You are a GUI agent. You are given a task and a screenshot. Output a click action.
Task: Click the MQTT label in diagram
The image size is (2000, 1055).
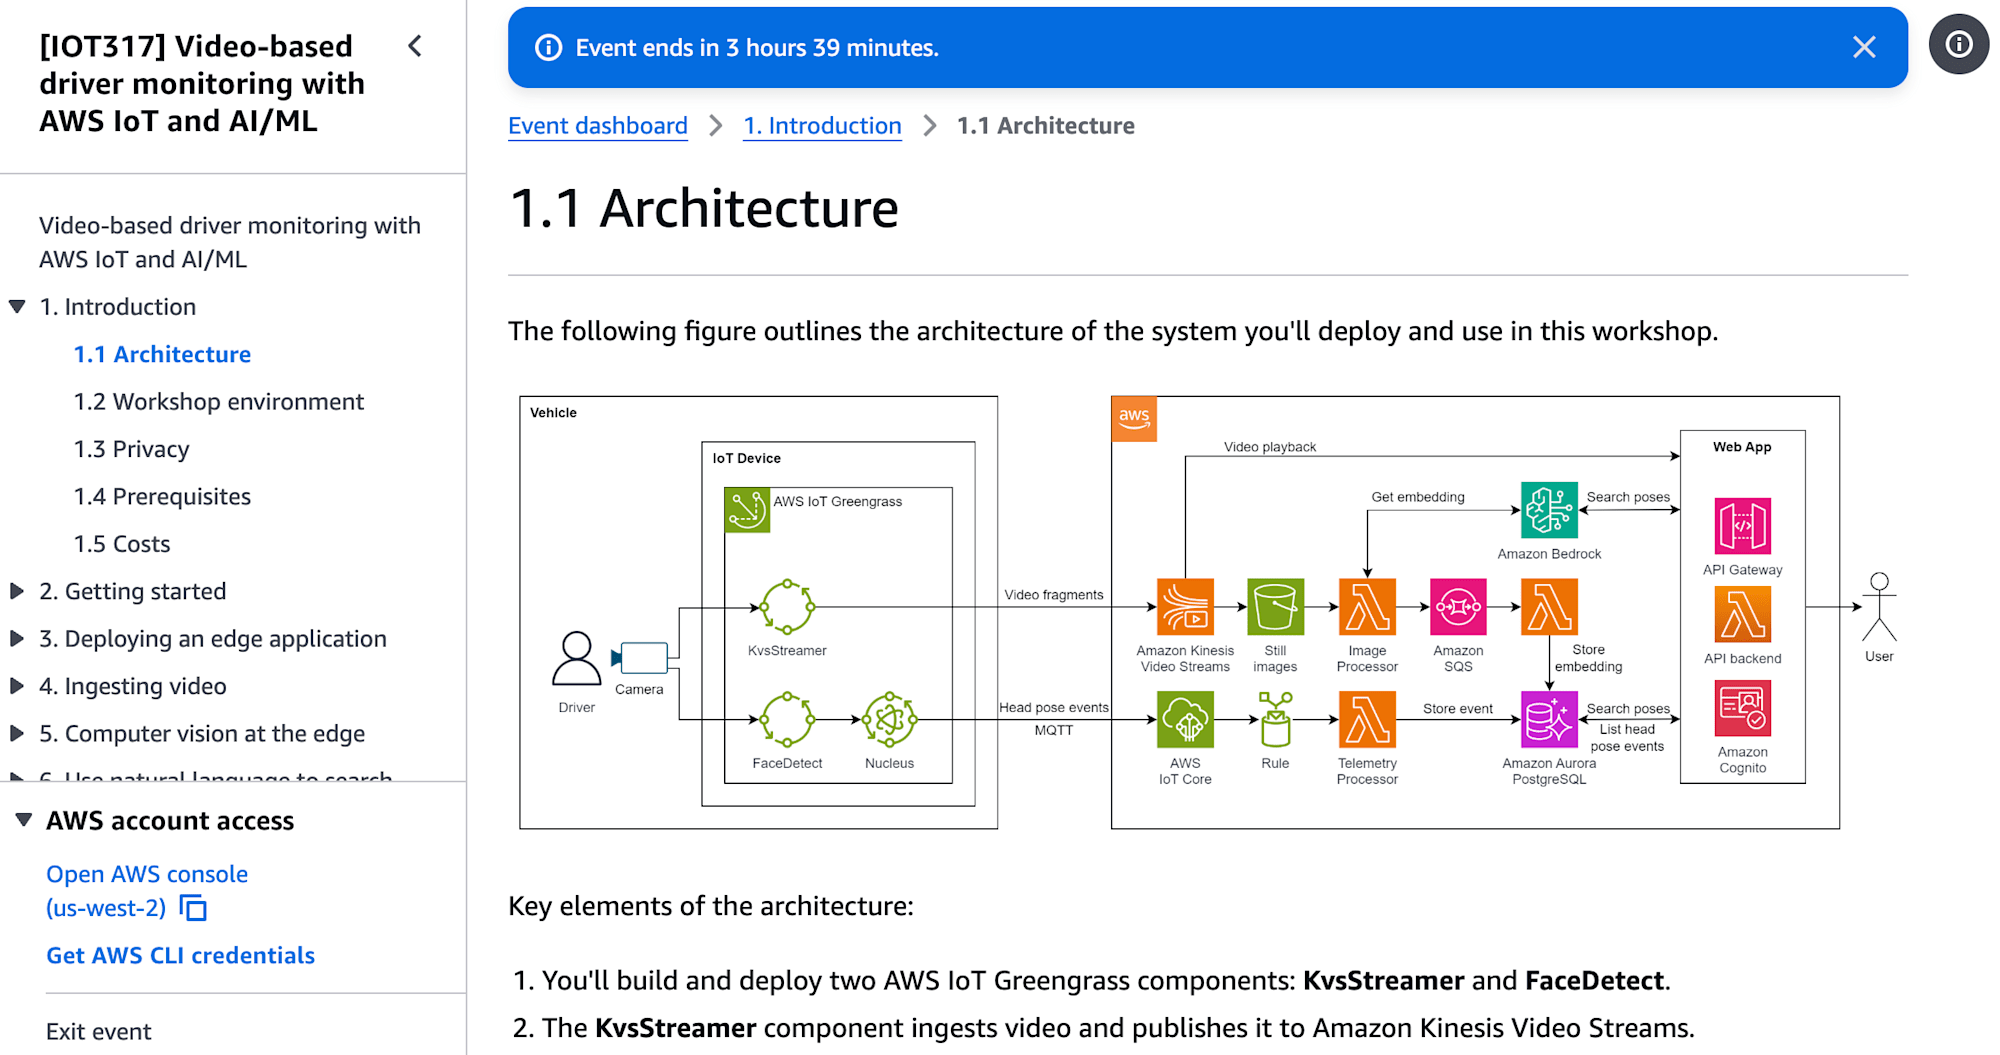tap(1053, 730)
